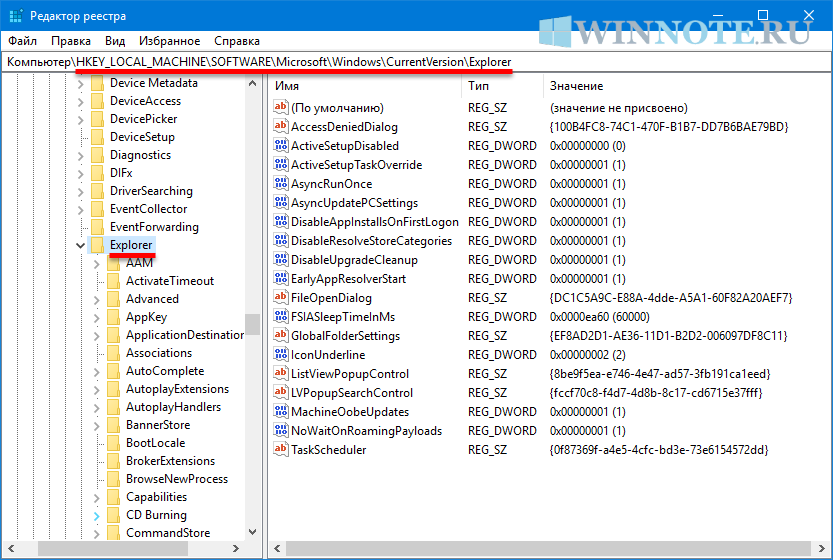Open the Файл menu

point(22,41)
